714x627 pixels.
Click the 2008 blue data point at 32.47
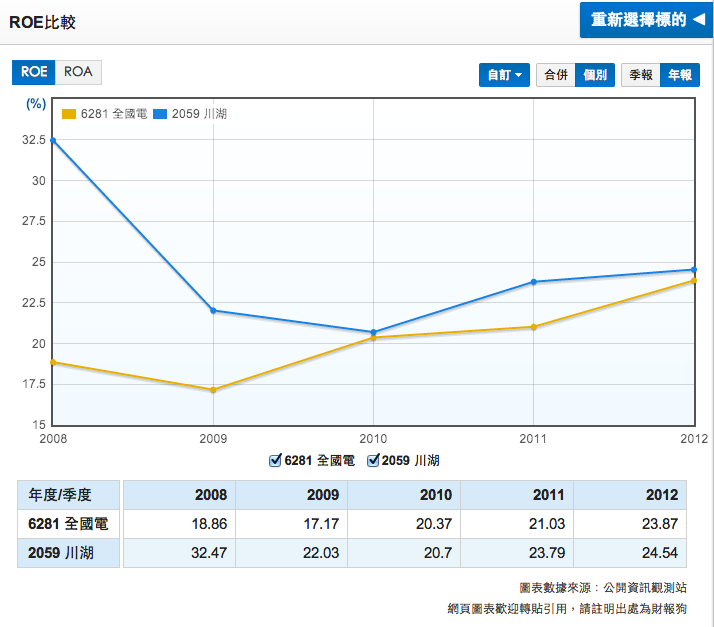click(53, 140)
